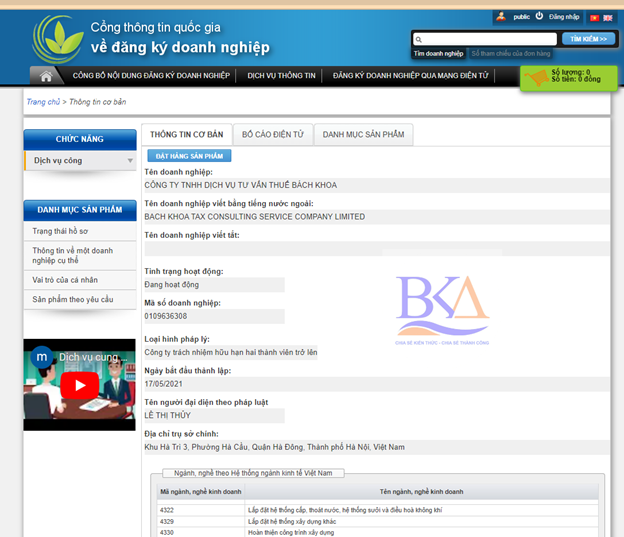Select the Tìm doanh nghiệp search option
Screen dimensions: 624x537
coord(438,53)
